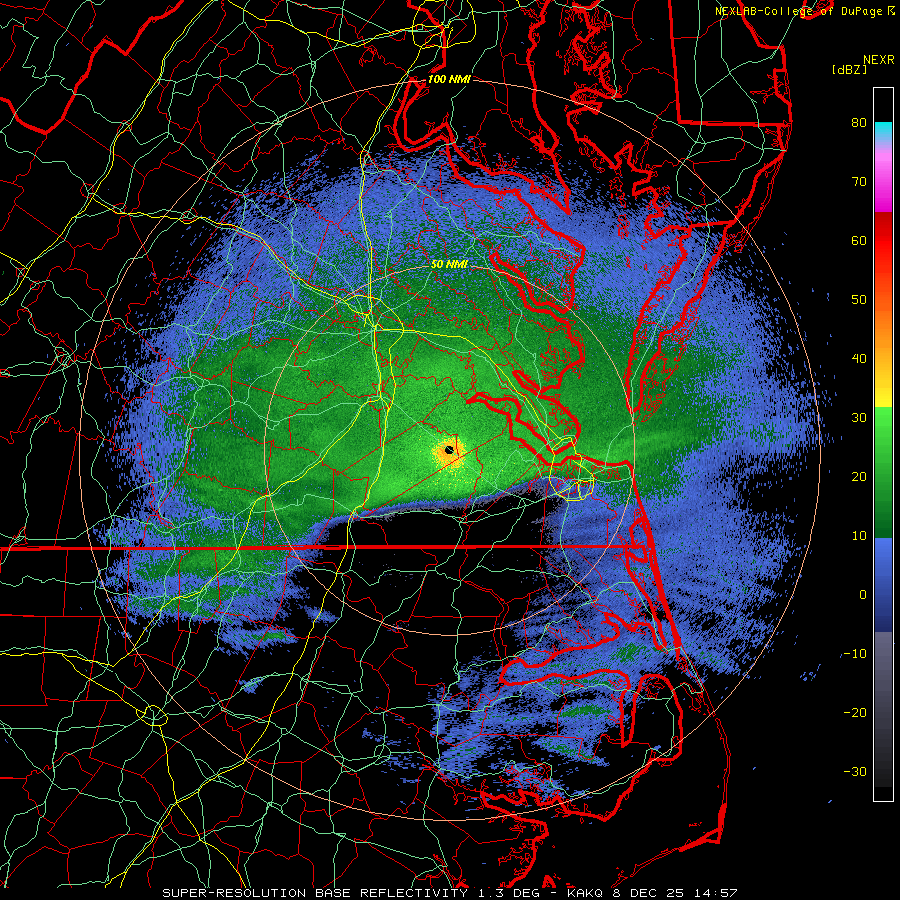Viewport: 900px width, 900px height.
Task: Click the 10 value on the dBZ scale
Action: click(x=859, y=536)
